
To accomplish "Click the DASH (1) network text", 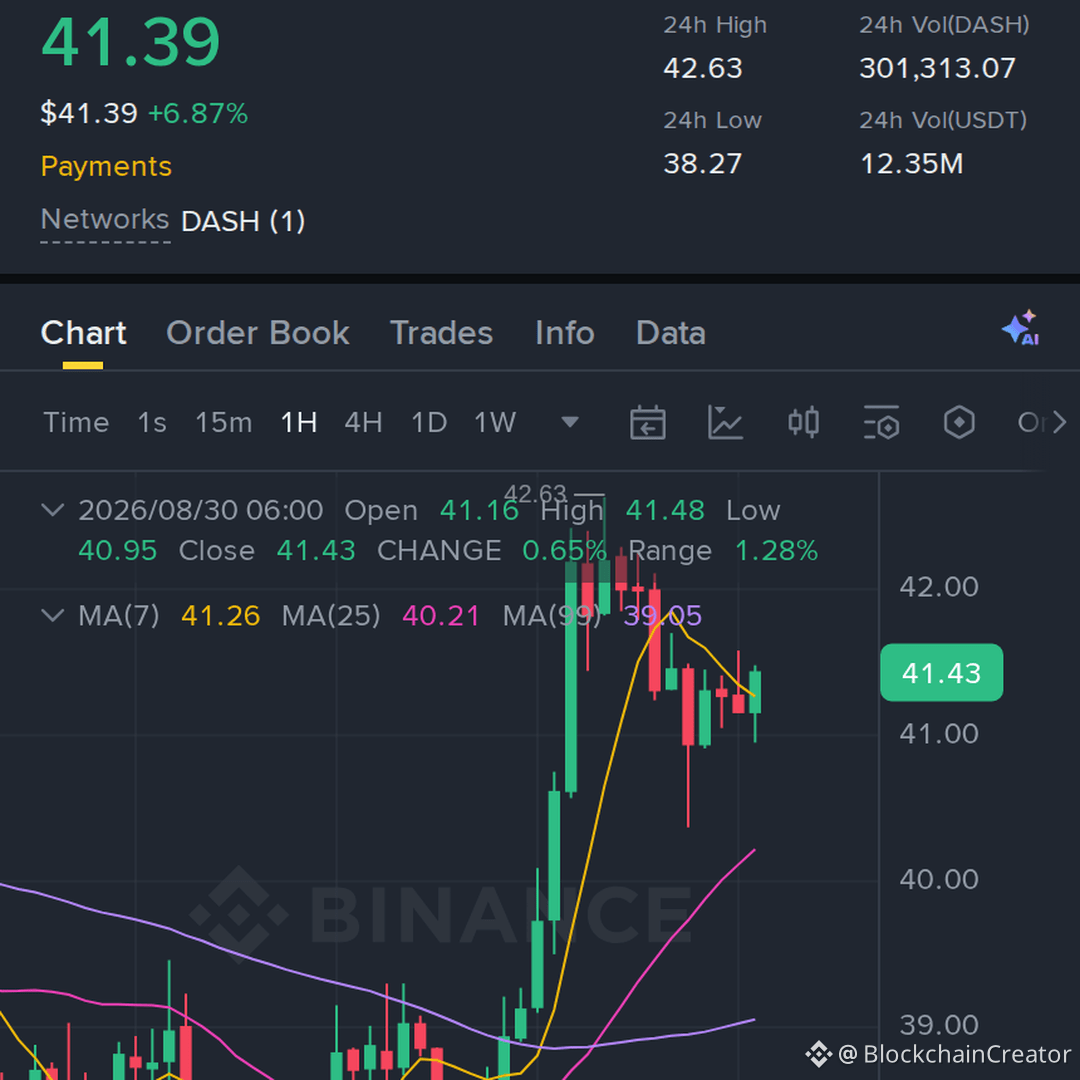I will [243, 221].
